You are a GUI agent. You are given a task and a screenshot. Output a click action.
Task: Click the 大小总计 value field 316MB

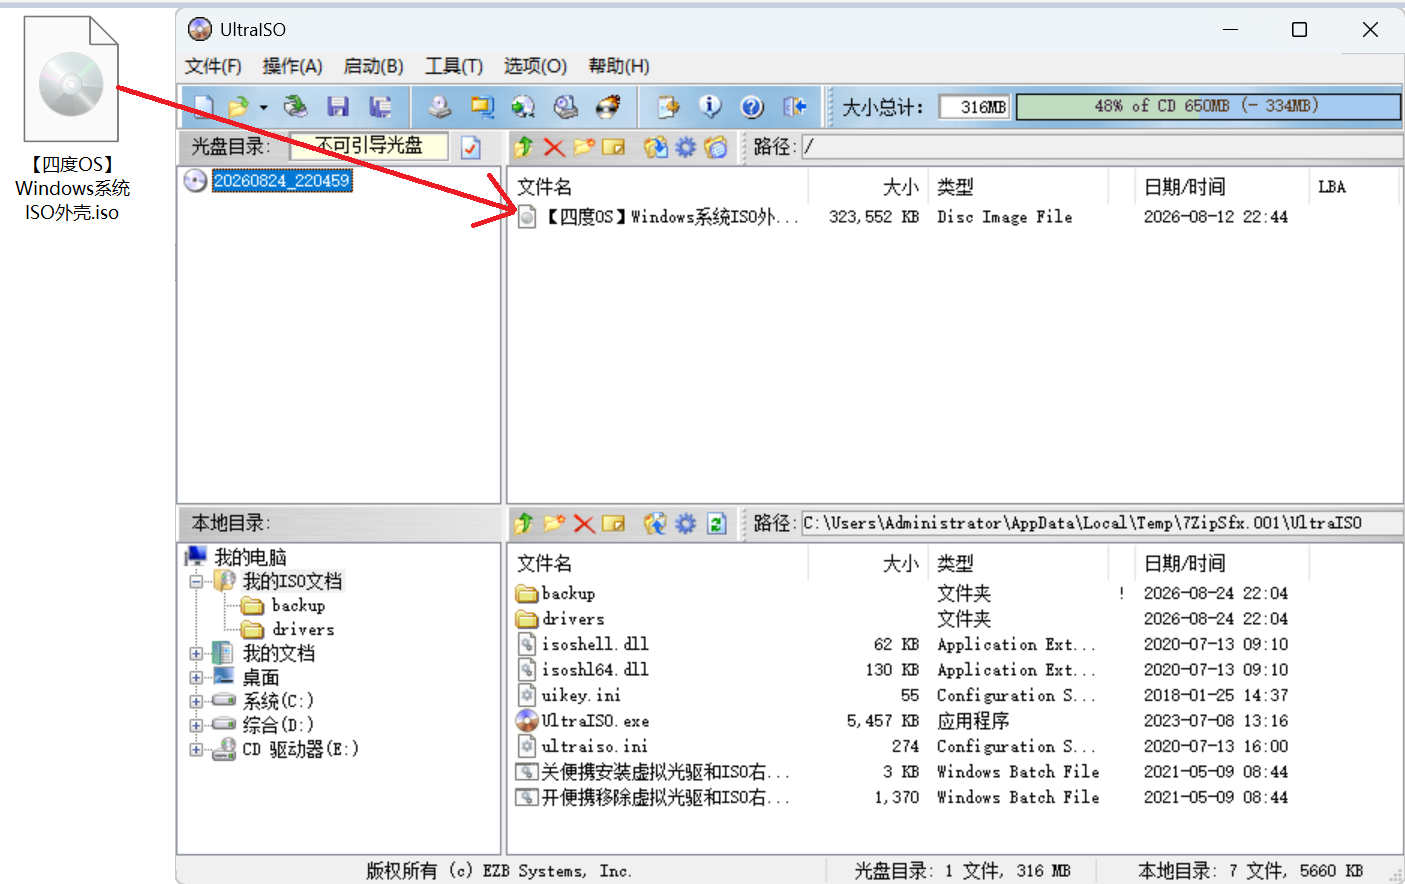[975, 107]
